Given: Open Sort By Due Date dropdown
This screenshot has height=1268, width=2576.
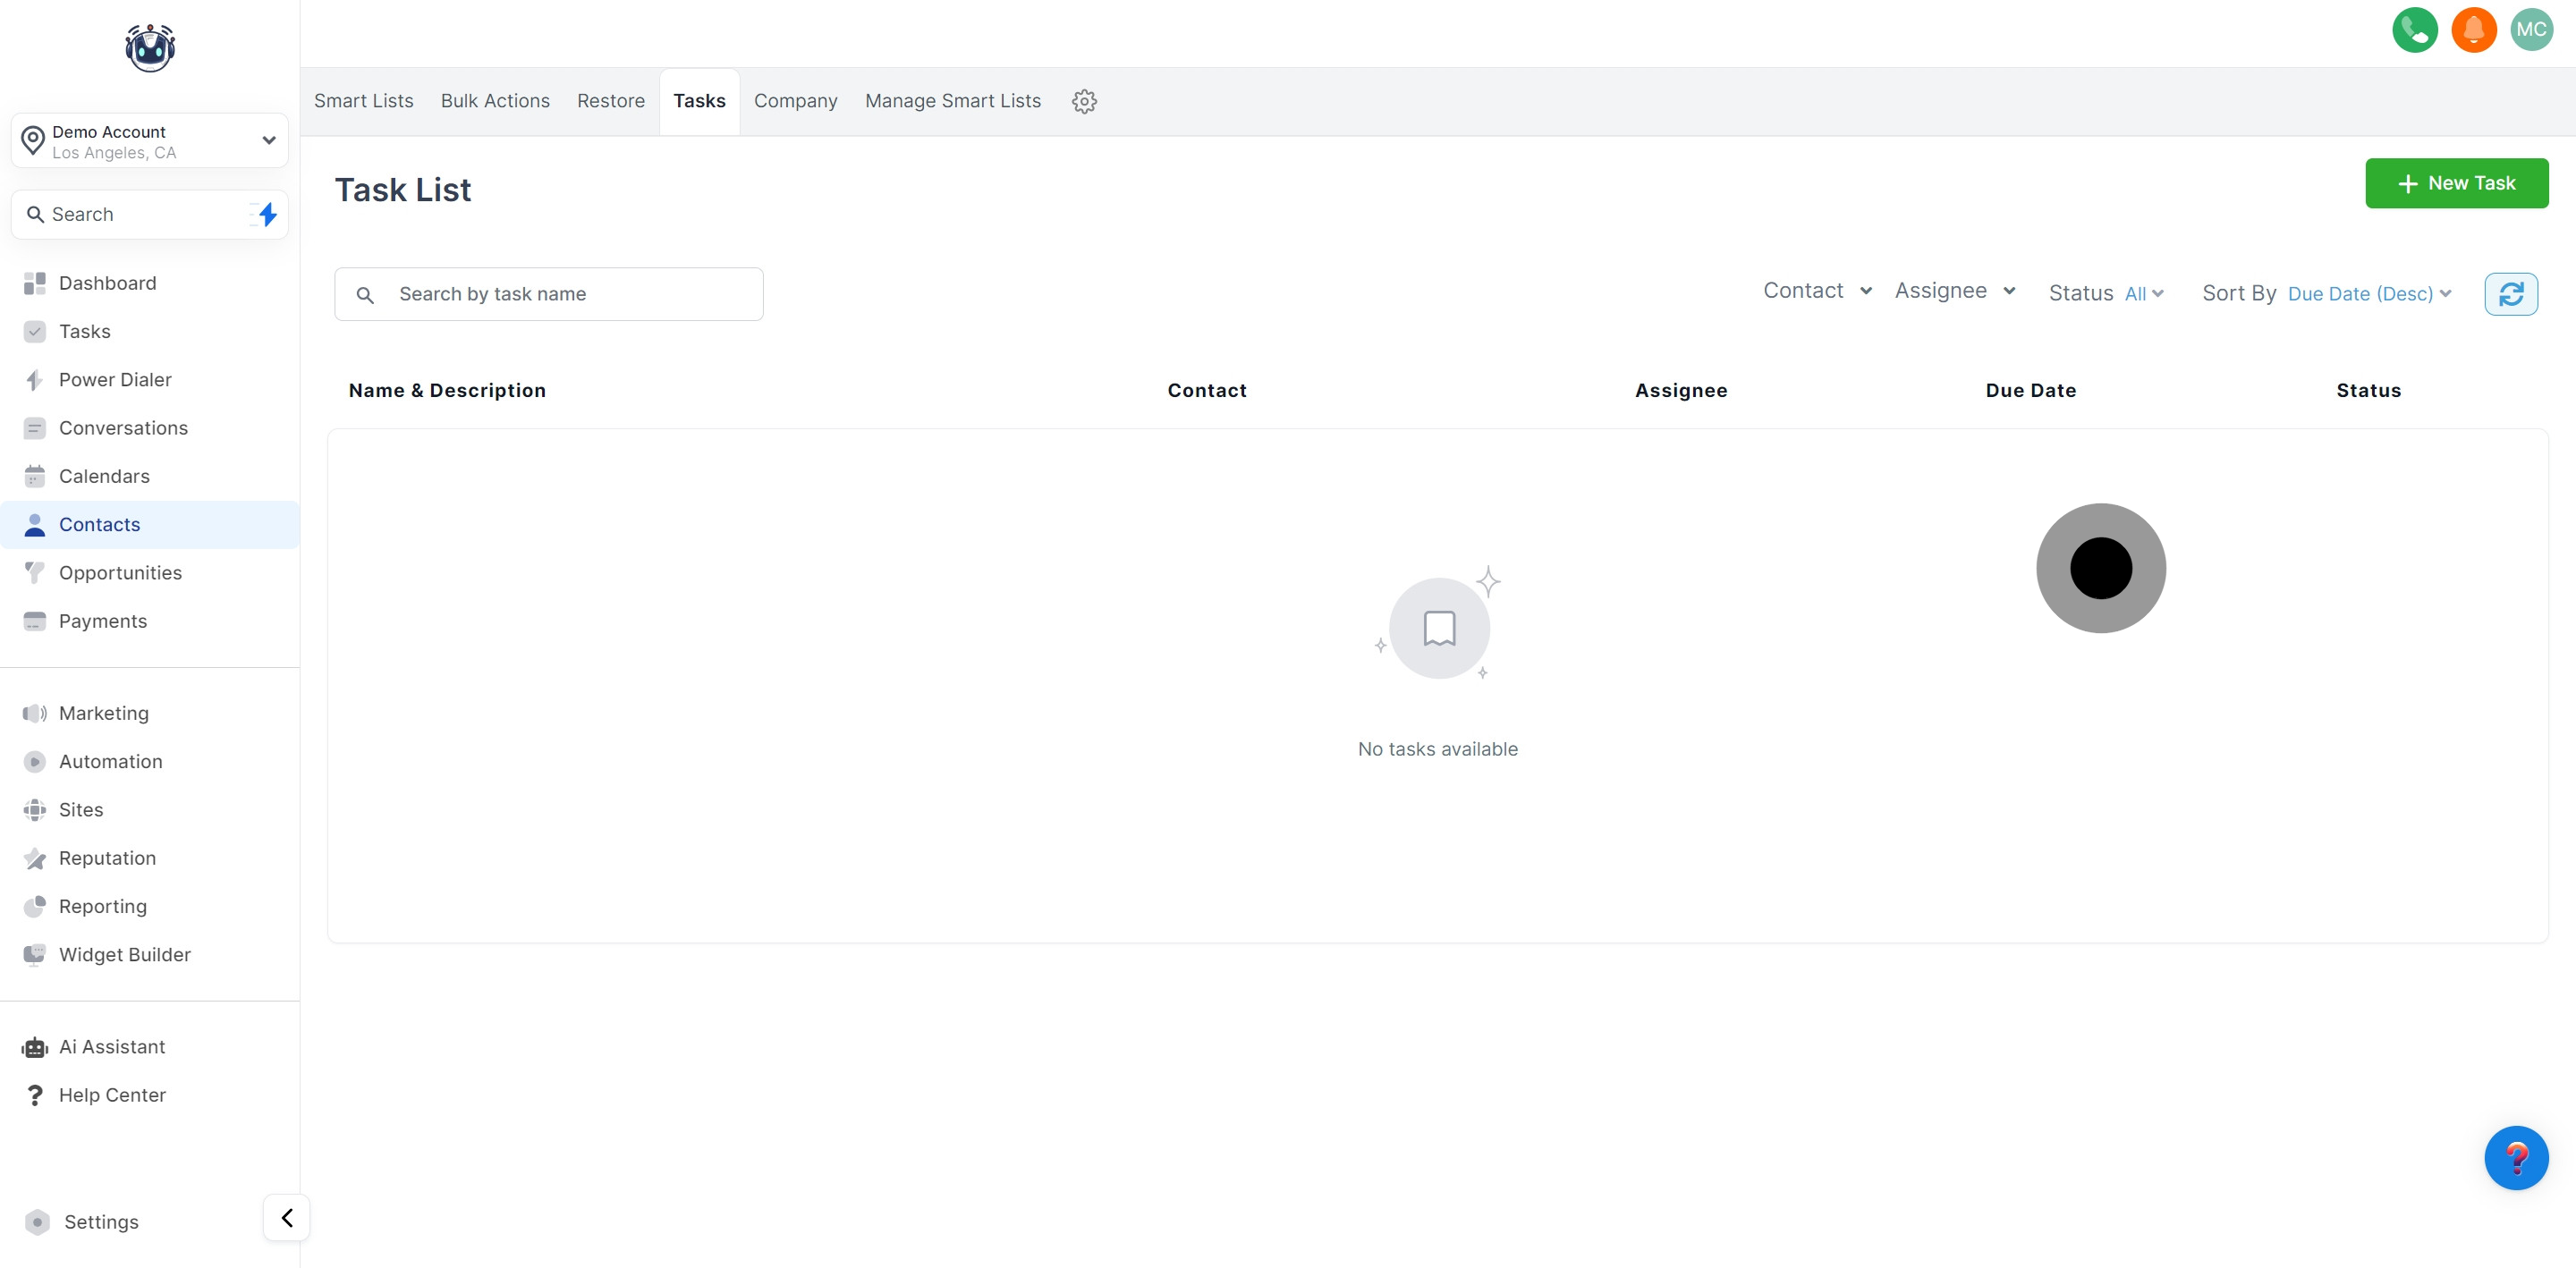Looking at the screenshot, I should 2368,294.
